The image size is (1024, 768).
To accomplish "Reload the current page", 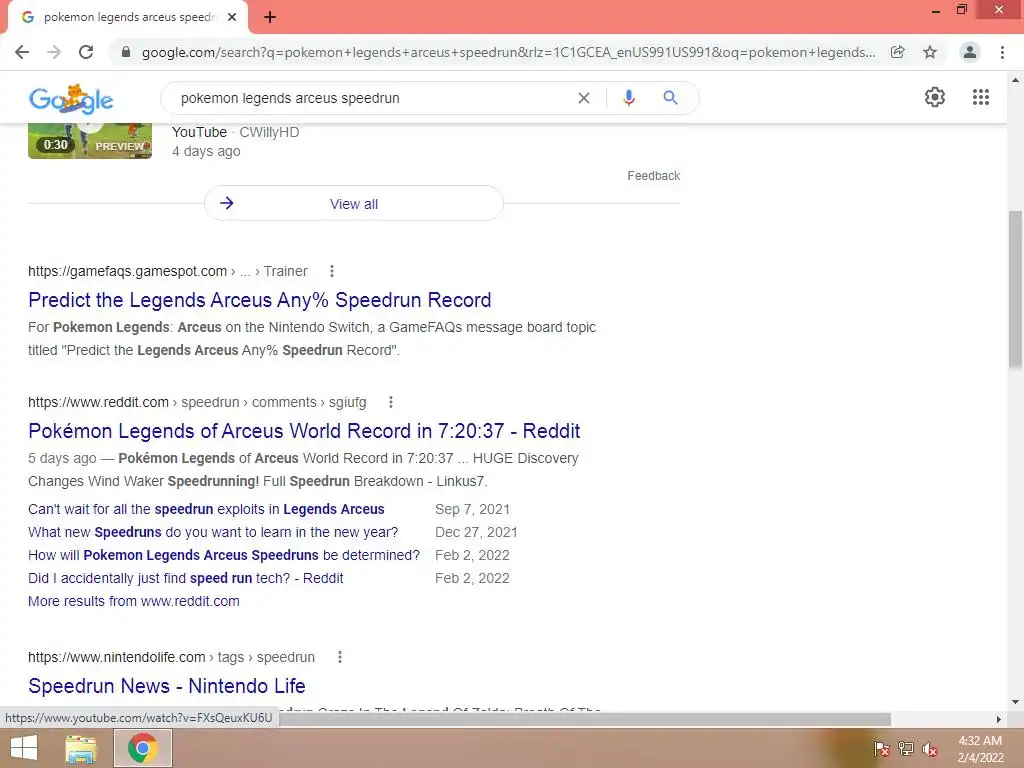I will click(x=86, y=52).
